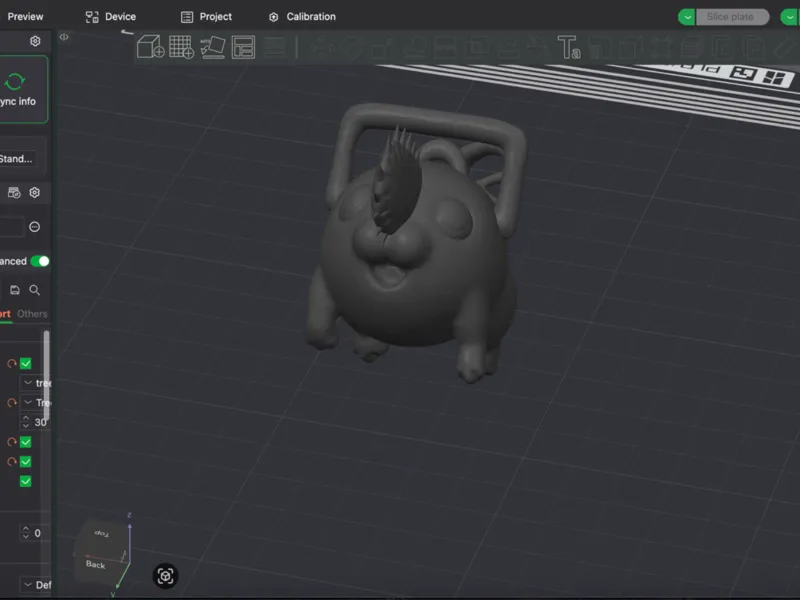Switch to the Others settings tab

click(32, 314)
